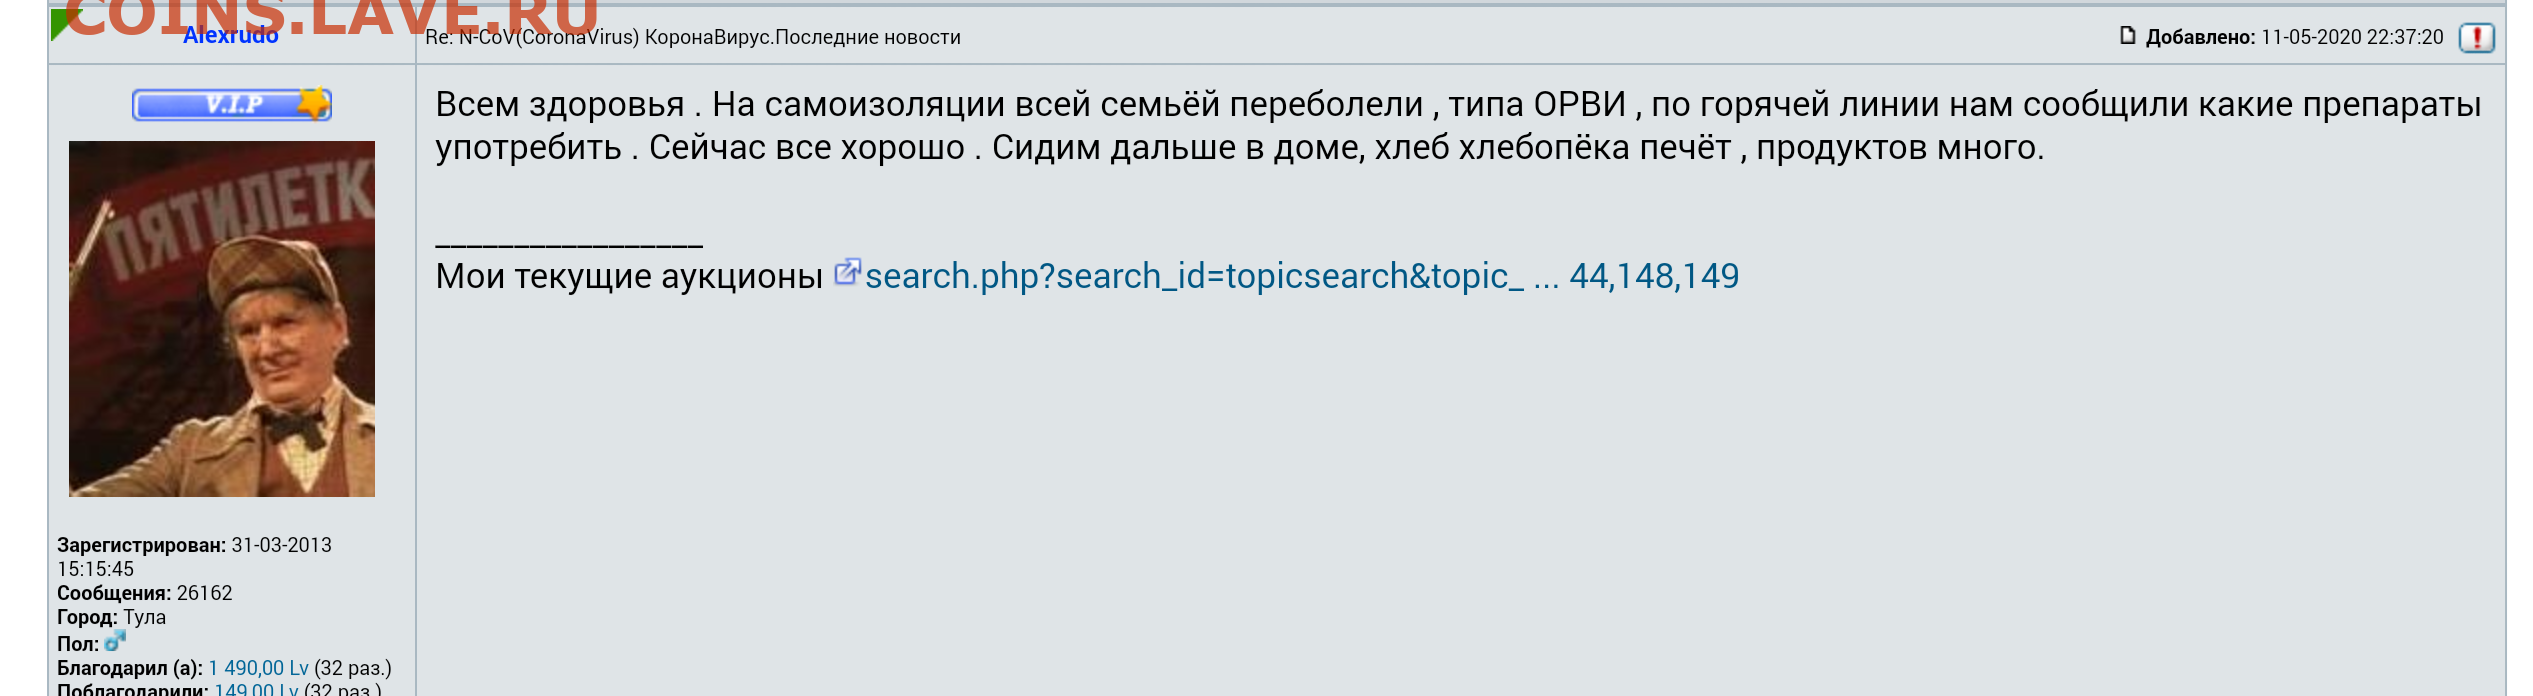This screenshot has width=2533, height=696.
Task: Click the signature text Мои текущие аукционы
Action: (x=629, y=276)
